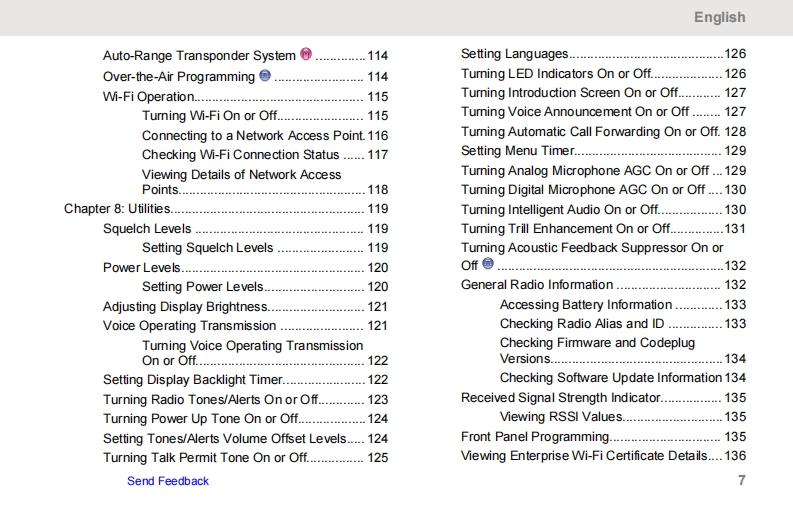Click the pink icon beside Auto-Range Transponder System

(x=306, y=55)
